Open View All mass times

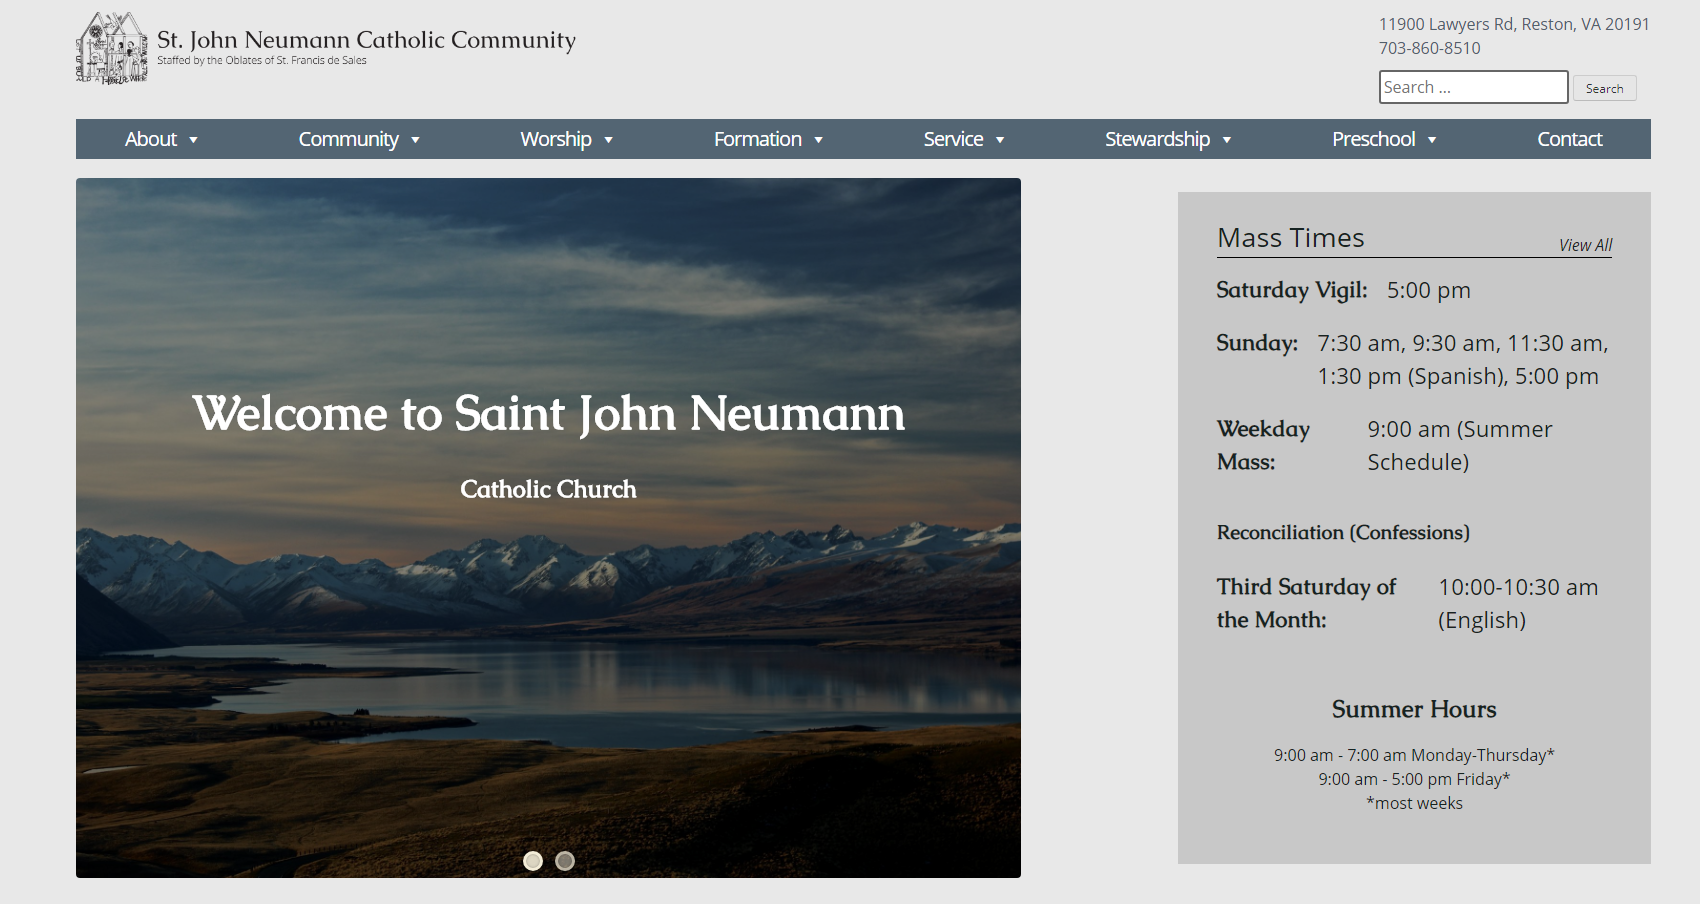(x=1585, y=245)
